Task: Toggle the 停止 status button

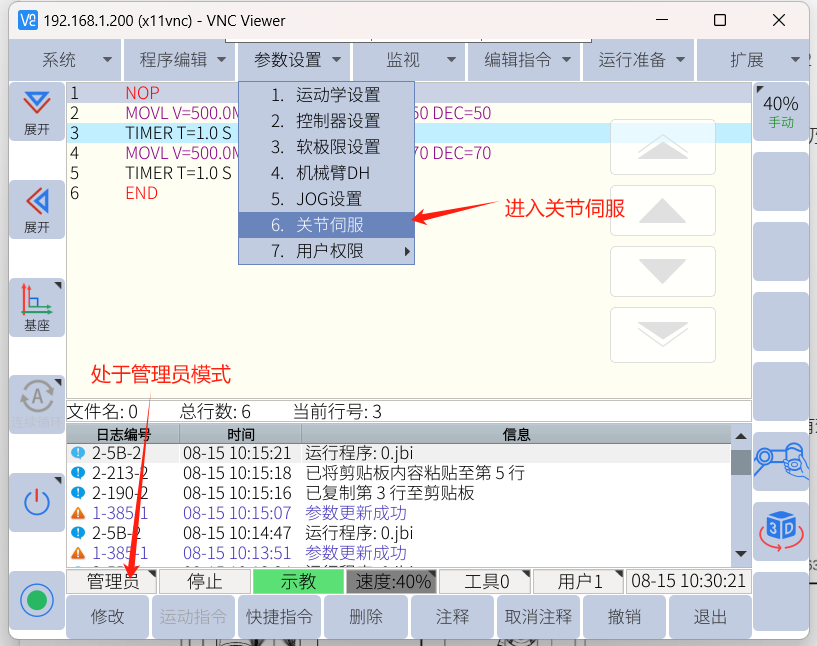Action: 205,581
